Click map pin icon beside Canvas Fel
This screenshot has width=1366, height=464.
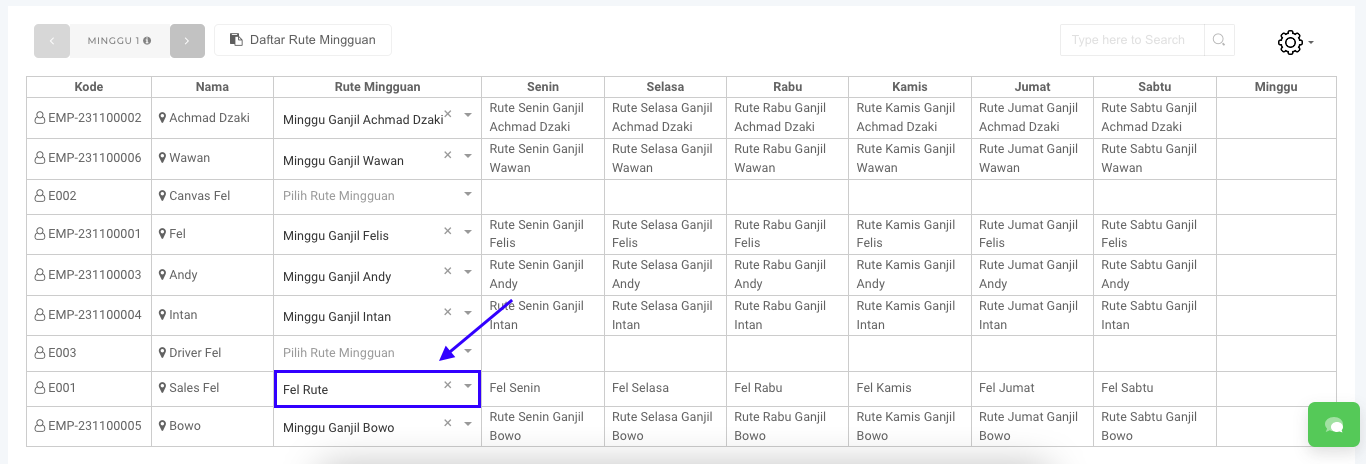point(162,196)
